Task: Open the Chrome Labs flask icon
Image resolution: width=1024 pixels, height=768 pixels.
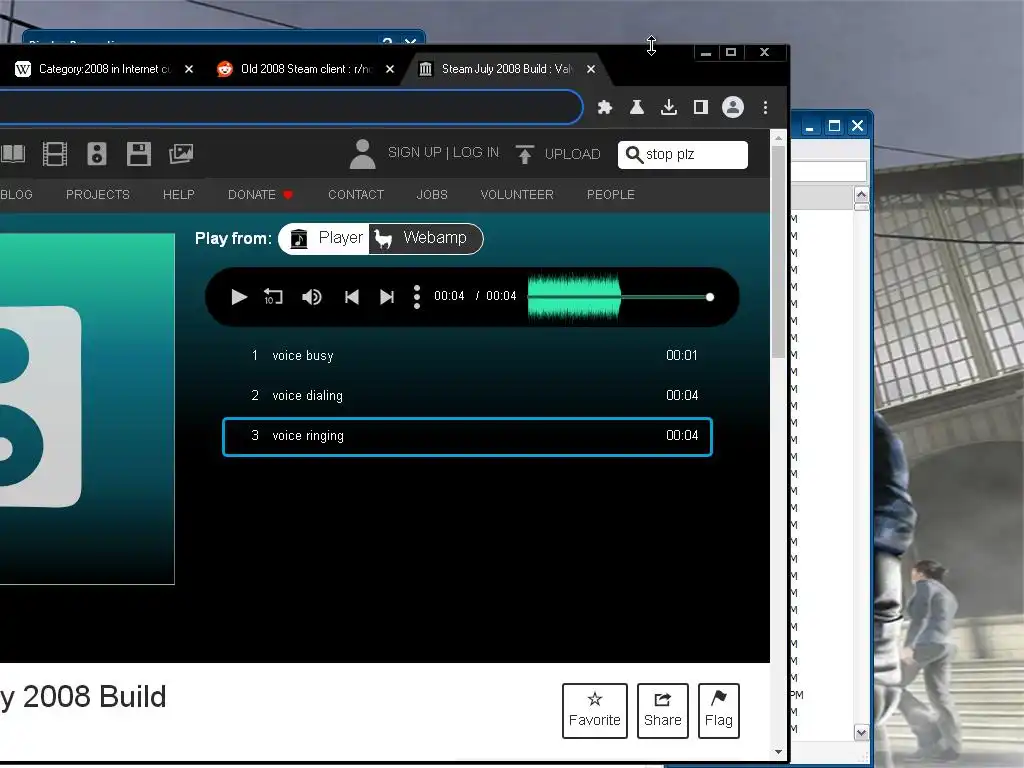Action: 637,107
